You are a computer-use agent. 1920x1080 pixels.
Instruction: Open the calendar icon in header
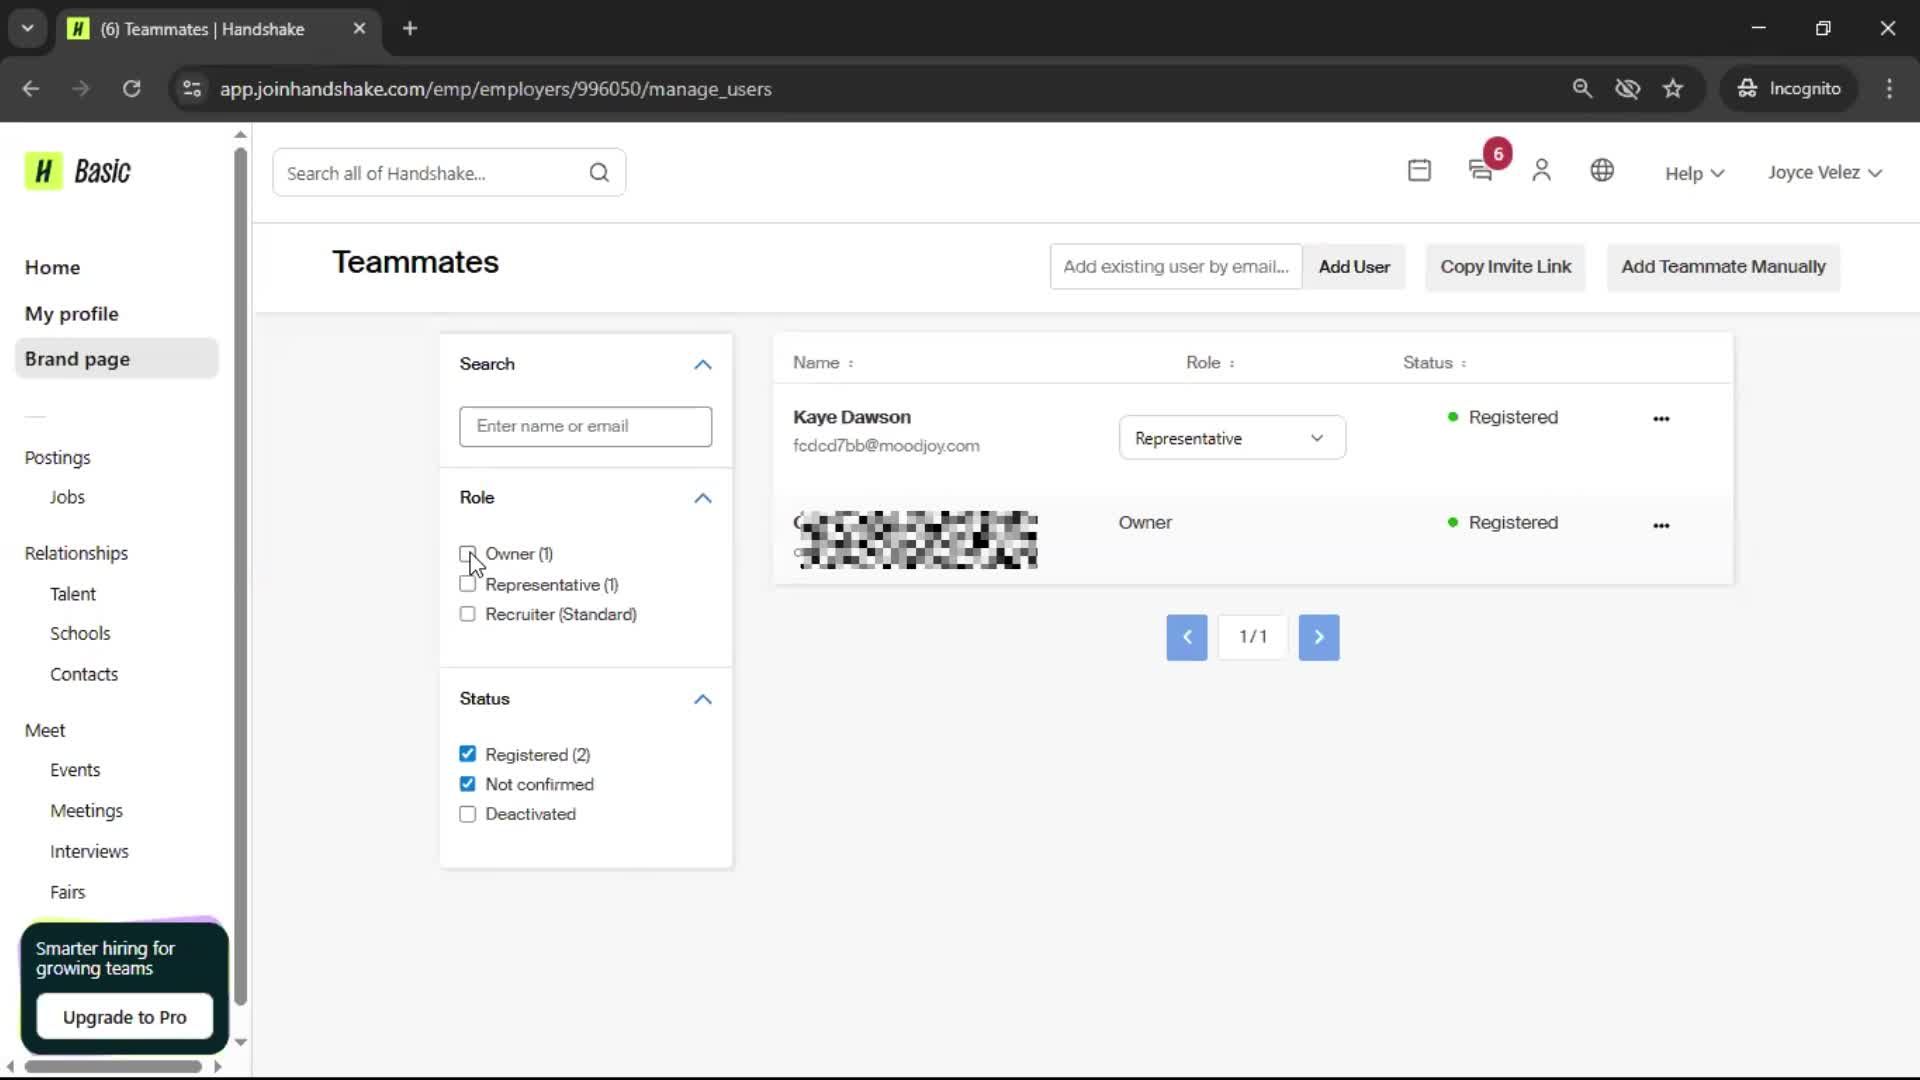pos(1419,171)
